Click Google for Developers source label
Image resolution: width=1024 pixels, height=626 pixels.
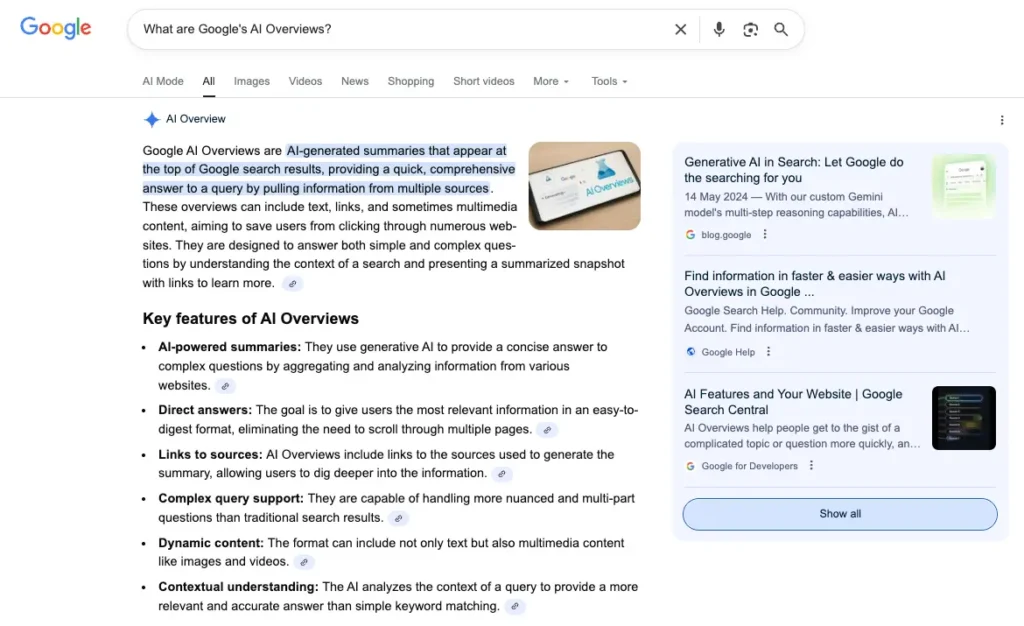coord(750,466)
